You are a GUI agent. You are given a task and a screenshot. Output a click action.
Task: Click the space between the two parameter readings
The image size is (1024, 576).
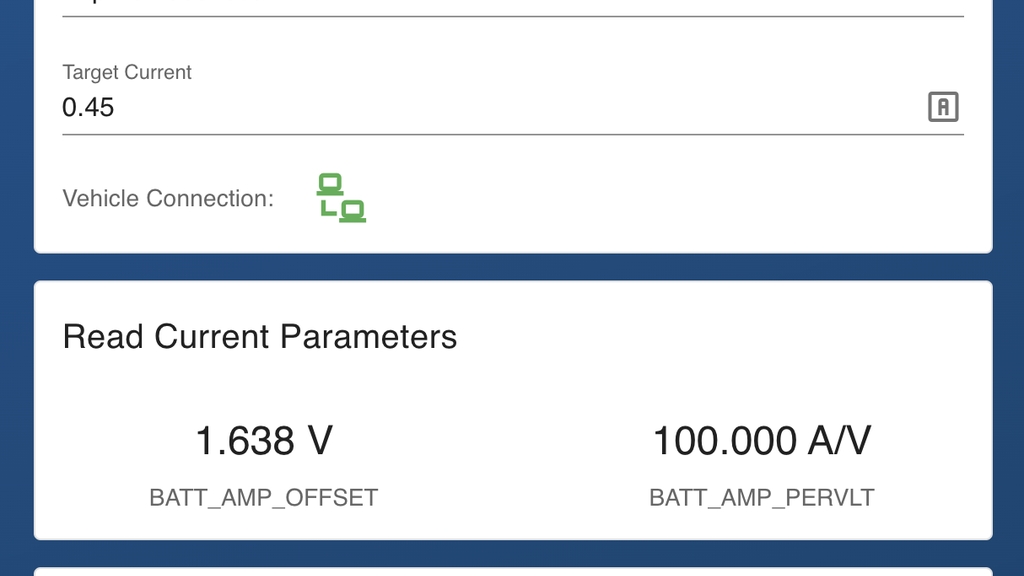click(512, 460)
